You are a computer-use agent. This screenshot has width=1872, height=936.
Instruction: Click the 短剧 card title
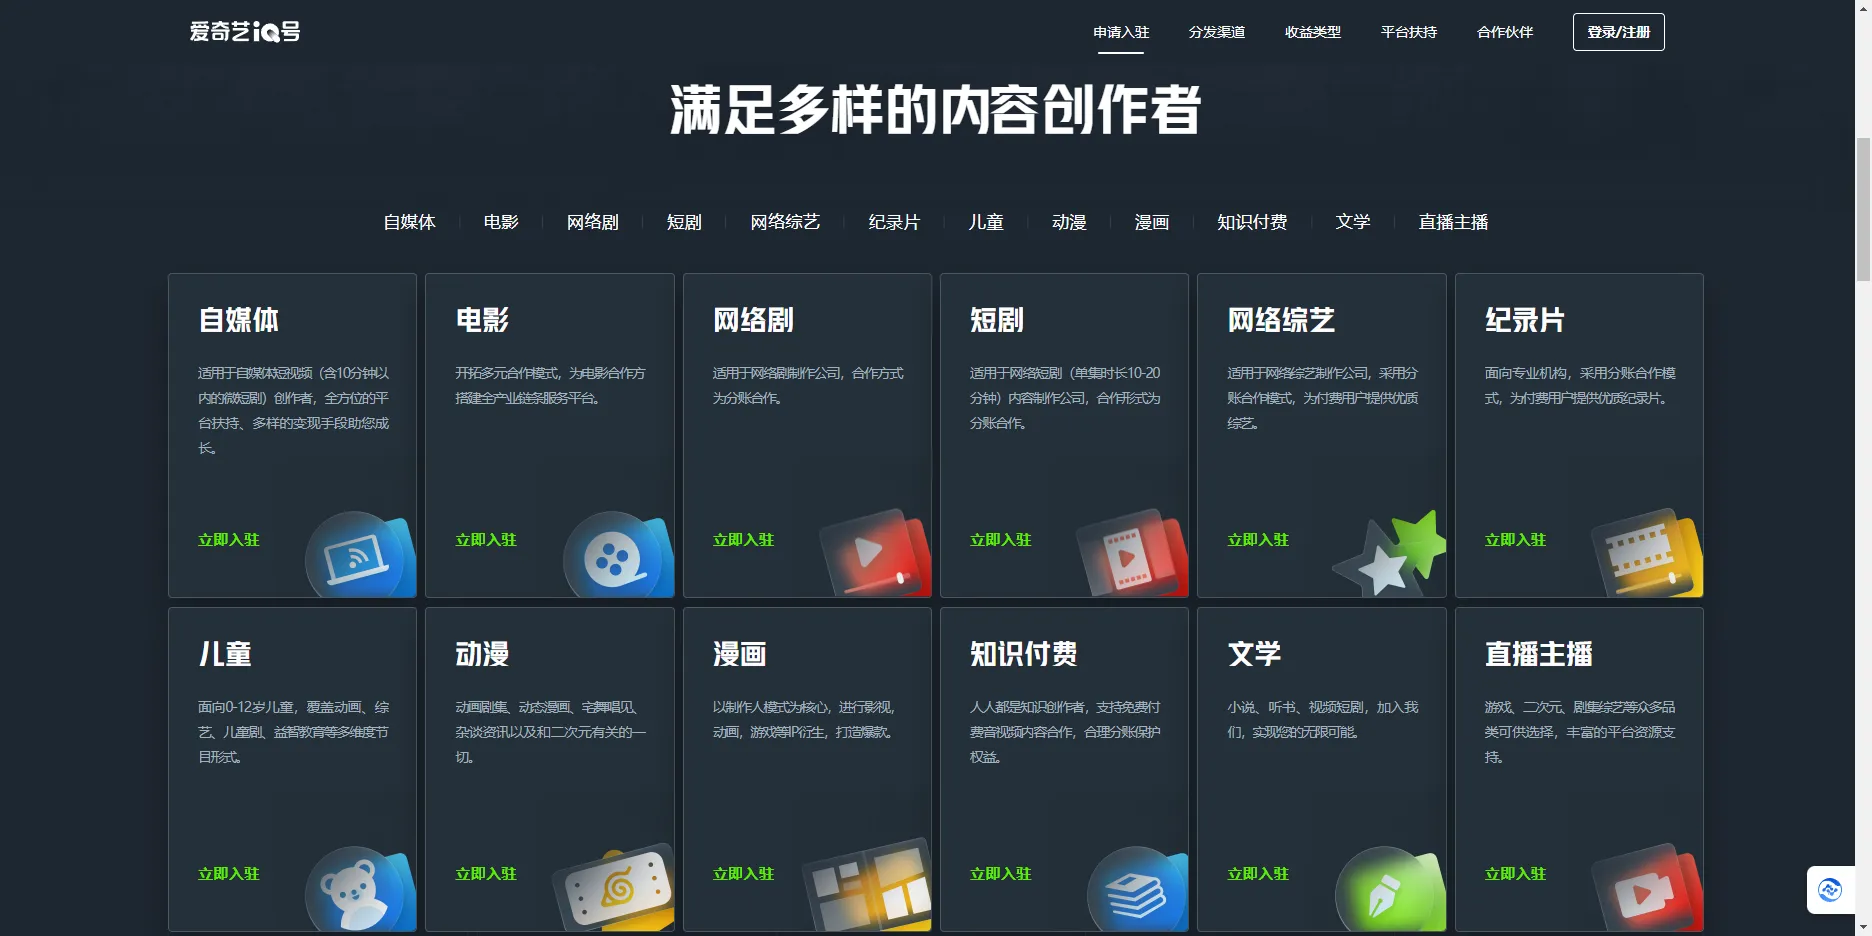pos(997,320)
